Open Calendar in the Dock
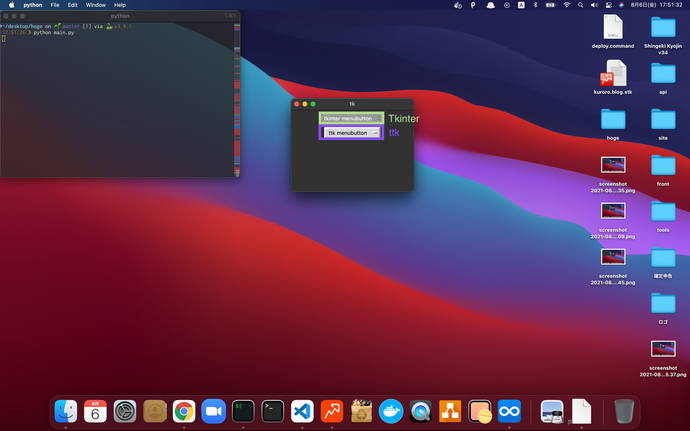 (x=95, y=411)
